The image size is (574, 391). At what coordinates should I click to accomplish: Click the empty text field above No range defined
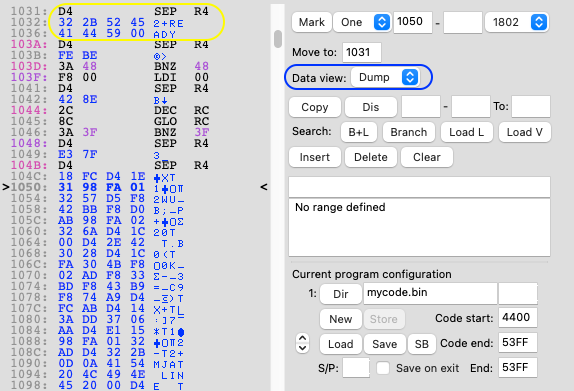click(x=419, y=187)
